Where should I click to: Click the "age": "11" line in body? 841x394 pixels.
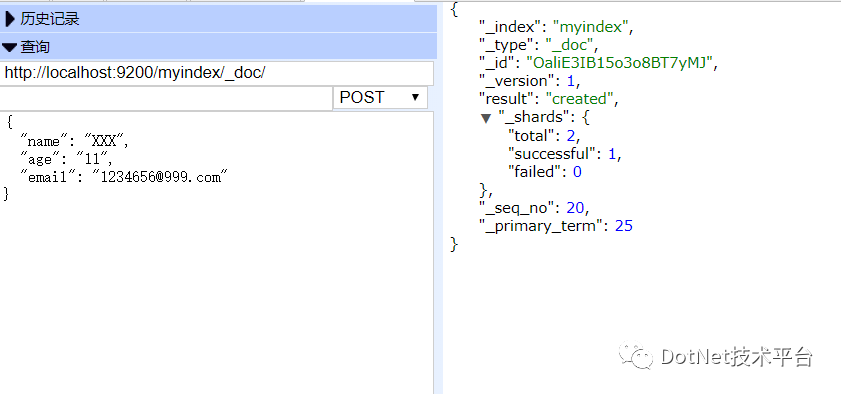pyautogui.click(x=66, y=159)
